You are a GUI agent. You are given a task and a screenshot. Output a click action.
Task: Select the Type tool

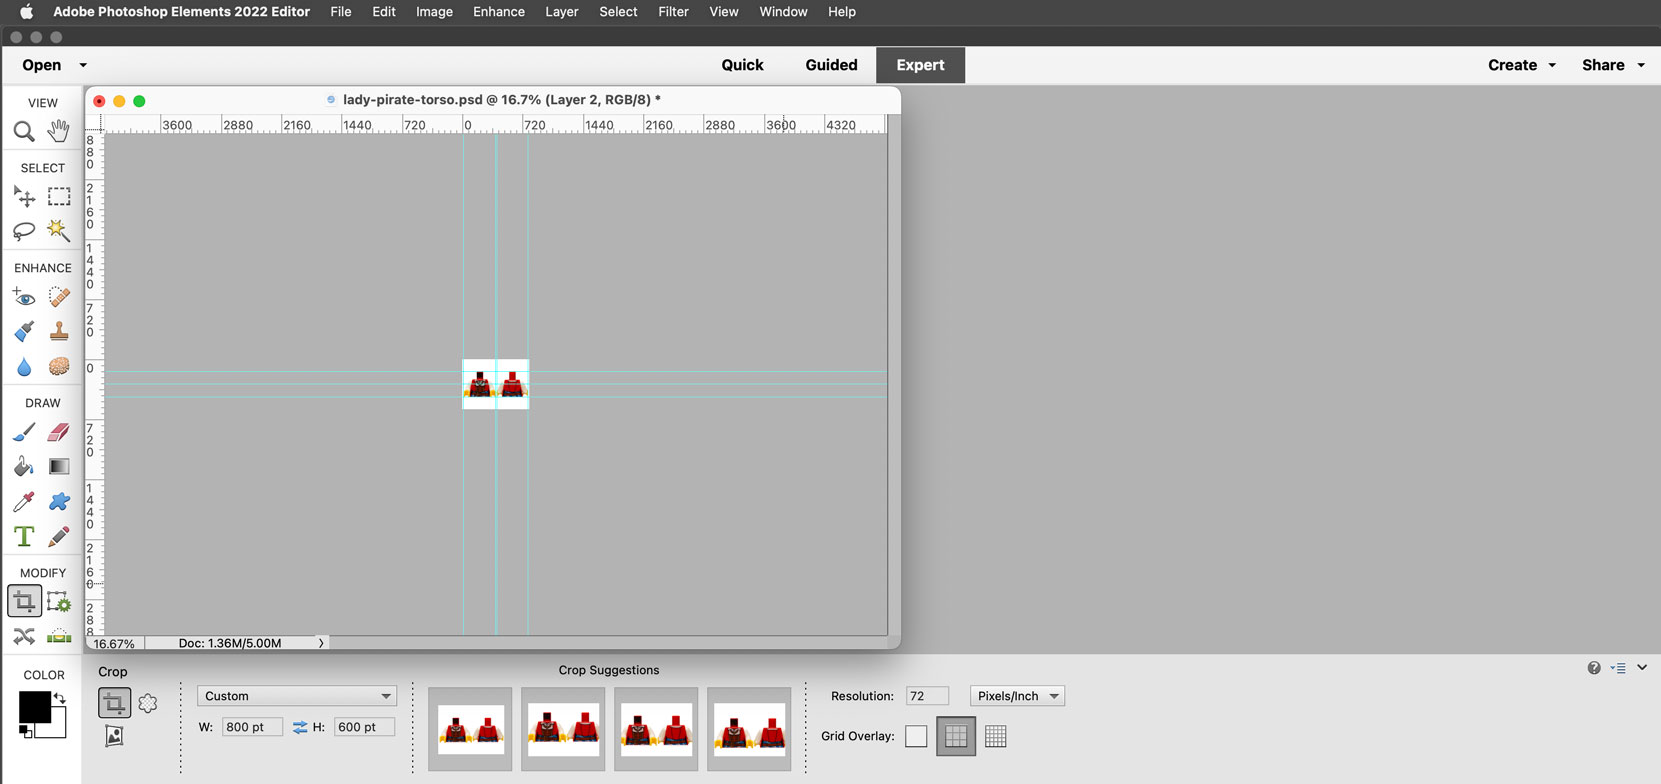24,536
